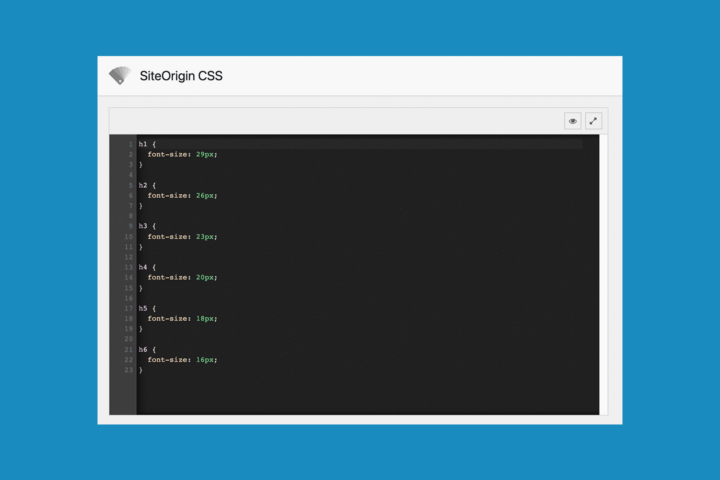Place cursor on the h5 selector
This screenshot has width=720, height=480.
click(x=143, y=308)
